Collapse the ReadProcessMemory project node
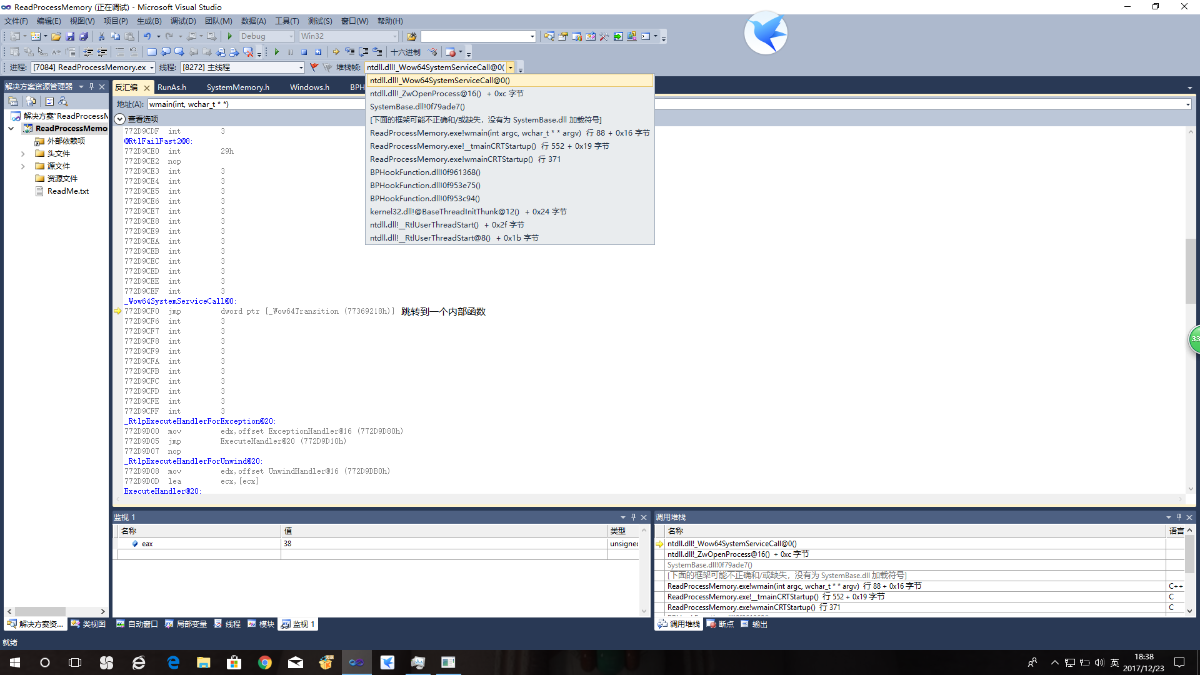This screenshot has height=675, width=1200. click(12, 129)
